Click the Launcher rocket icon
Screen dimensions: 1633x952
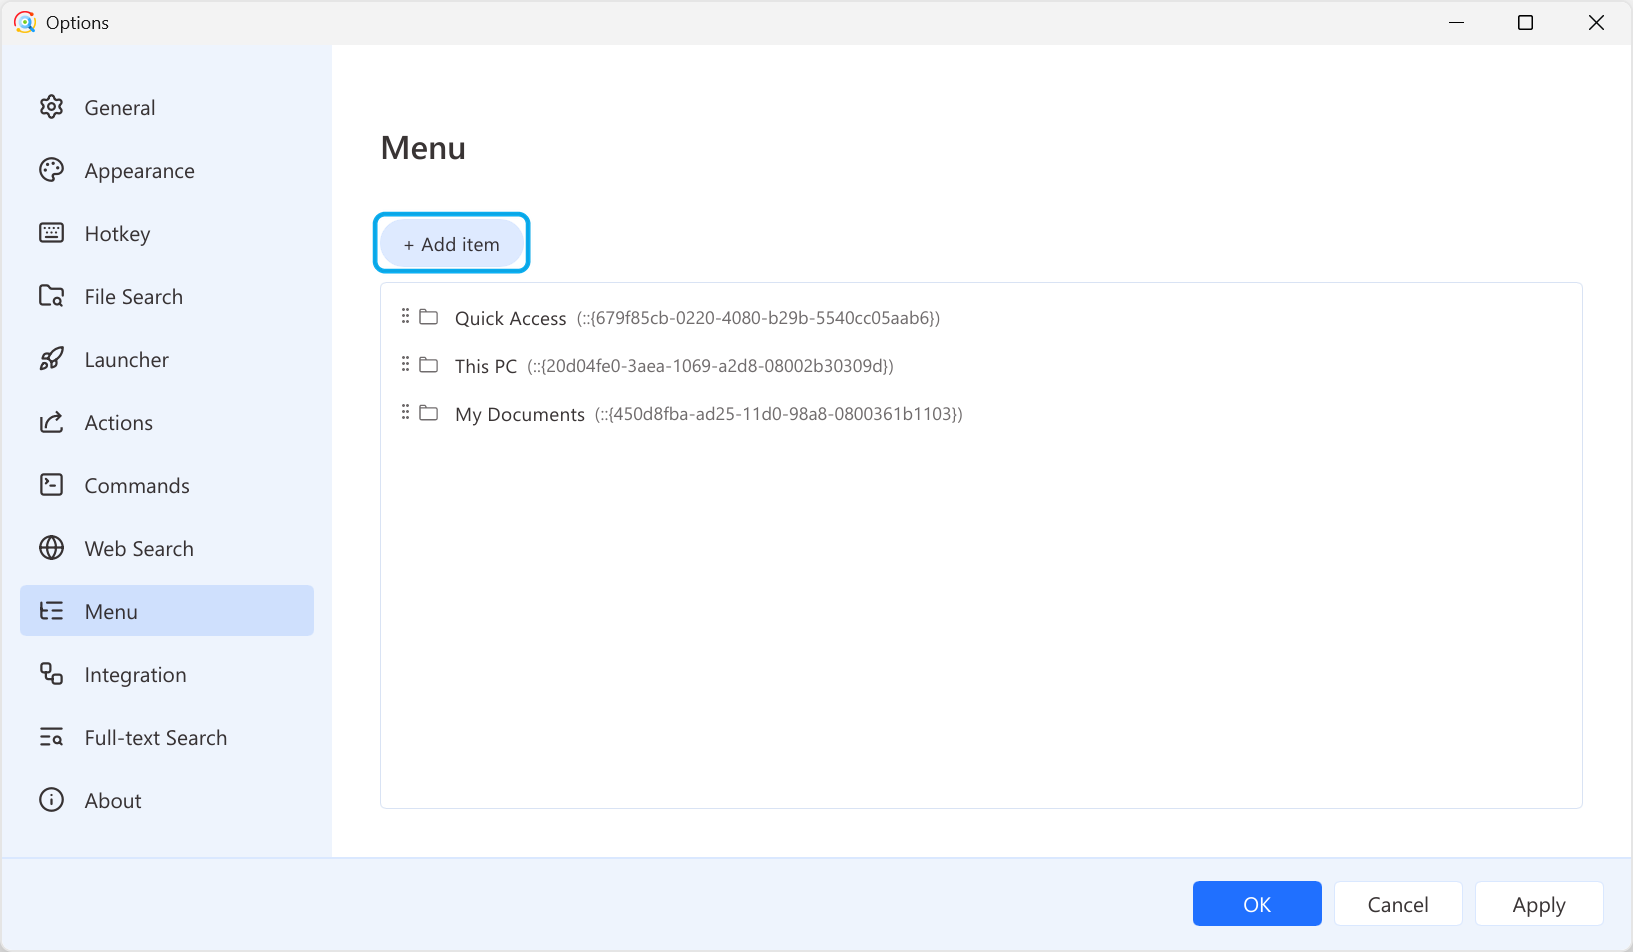tap(51, 359)
